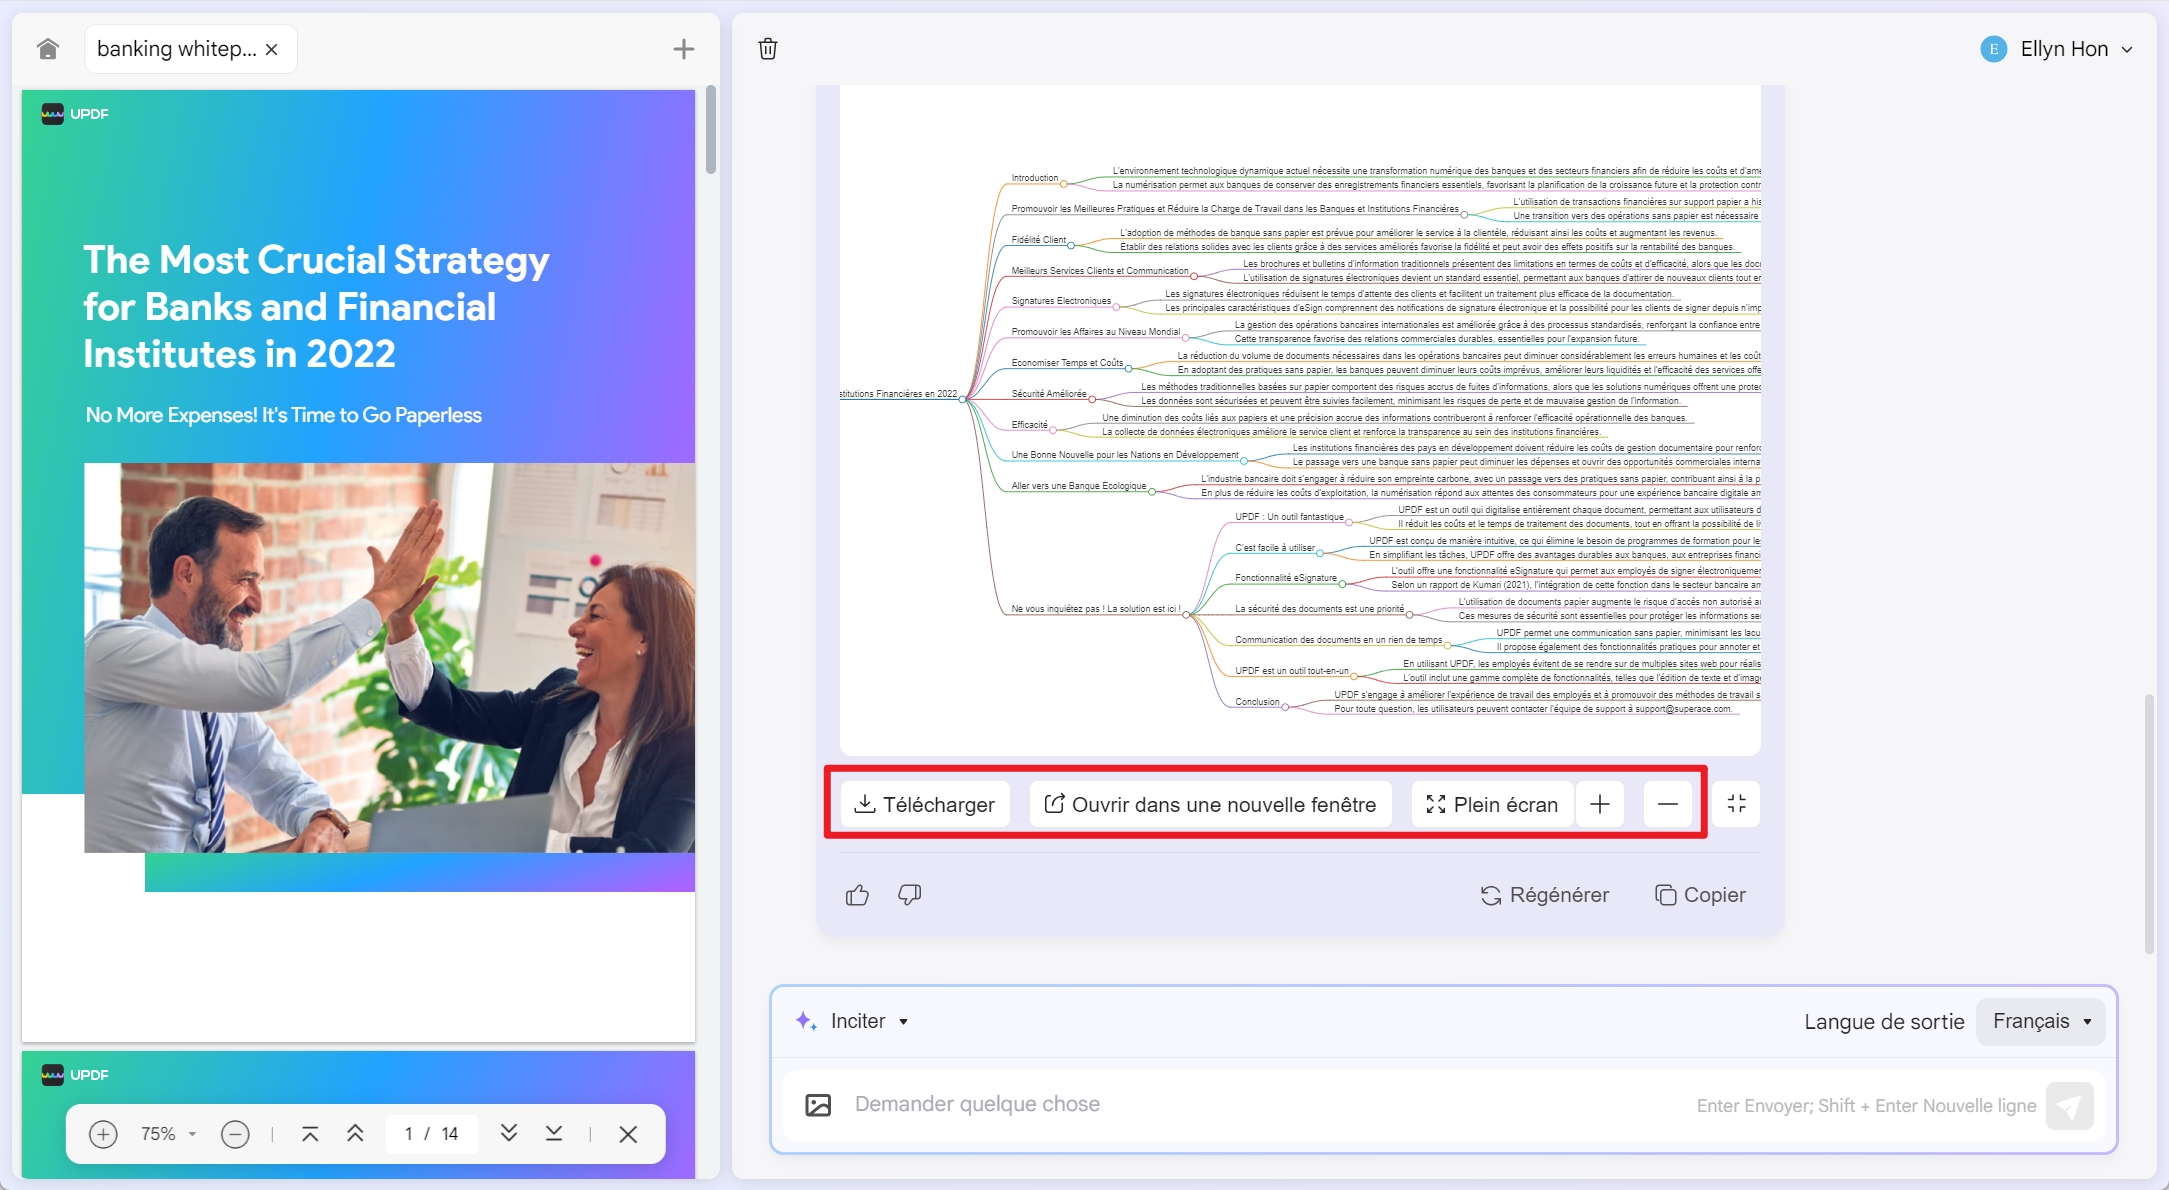Click the thumbs up icon
The height and width of the screenshot is (1190, 2169).
(x=857, y=895)
